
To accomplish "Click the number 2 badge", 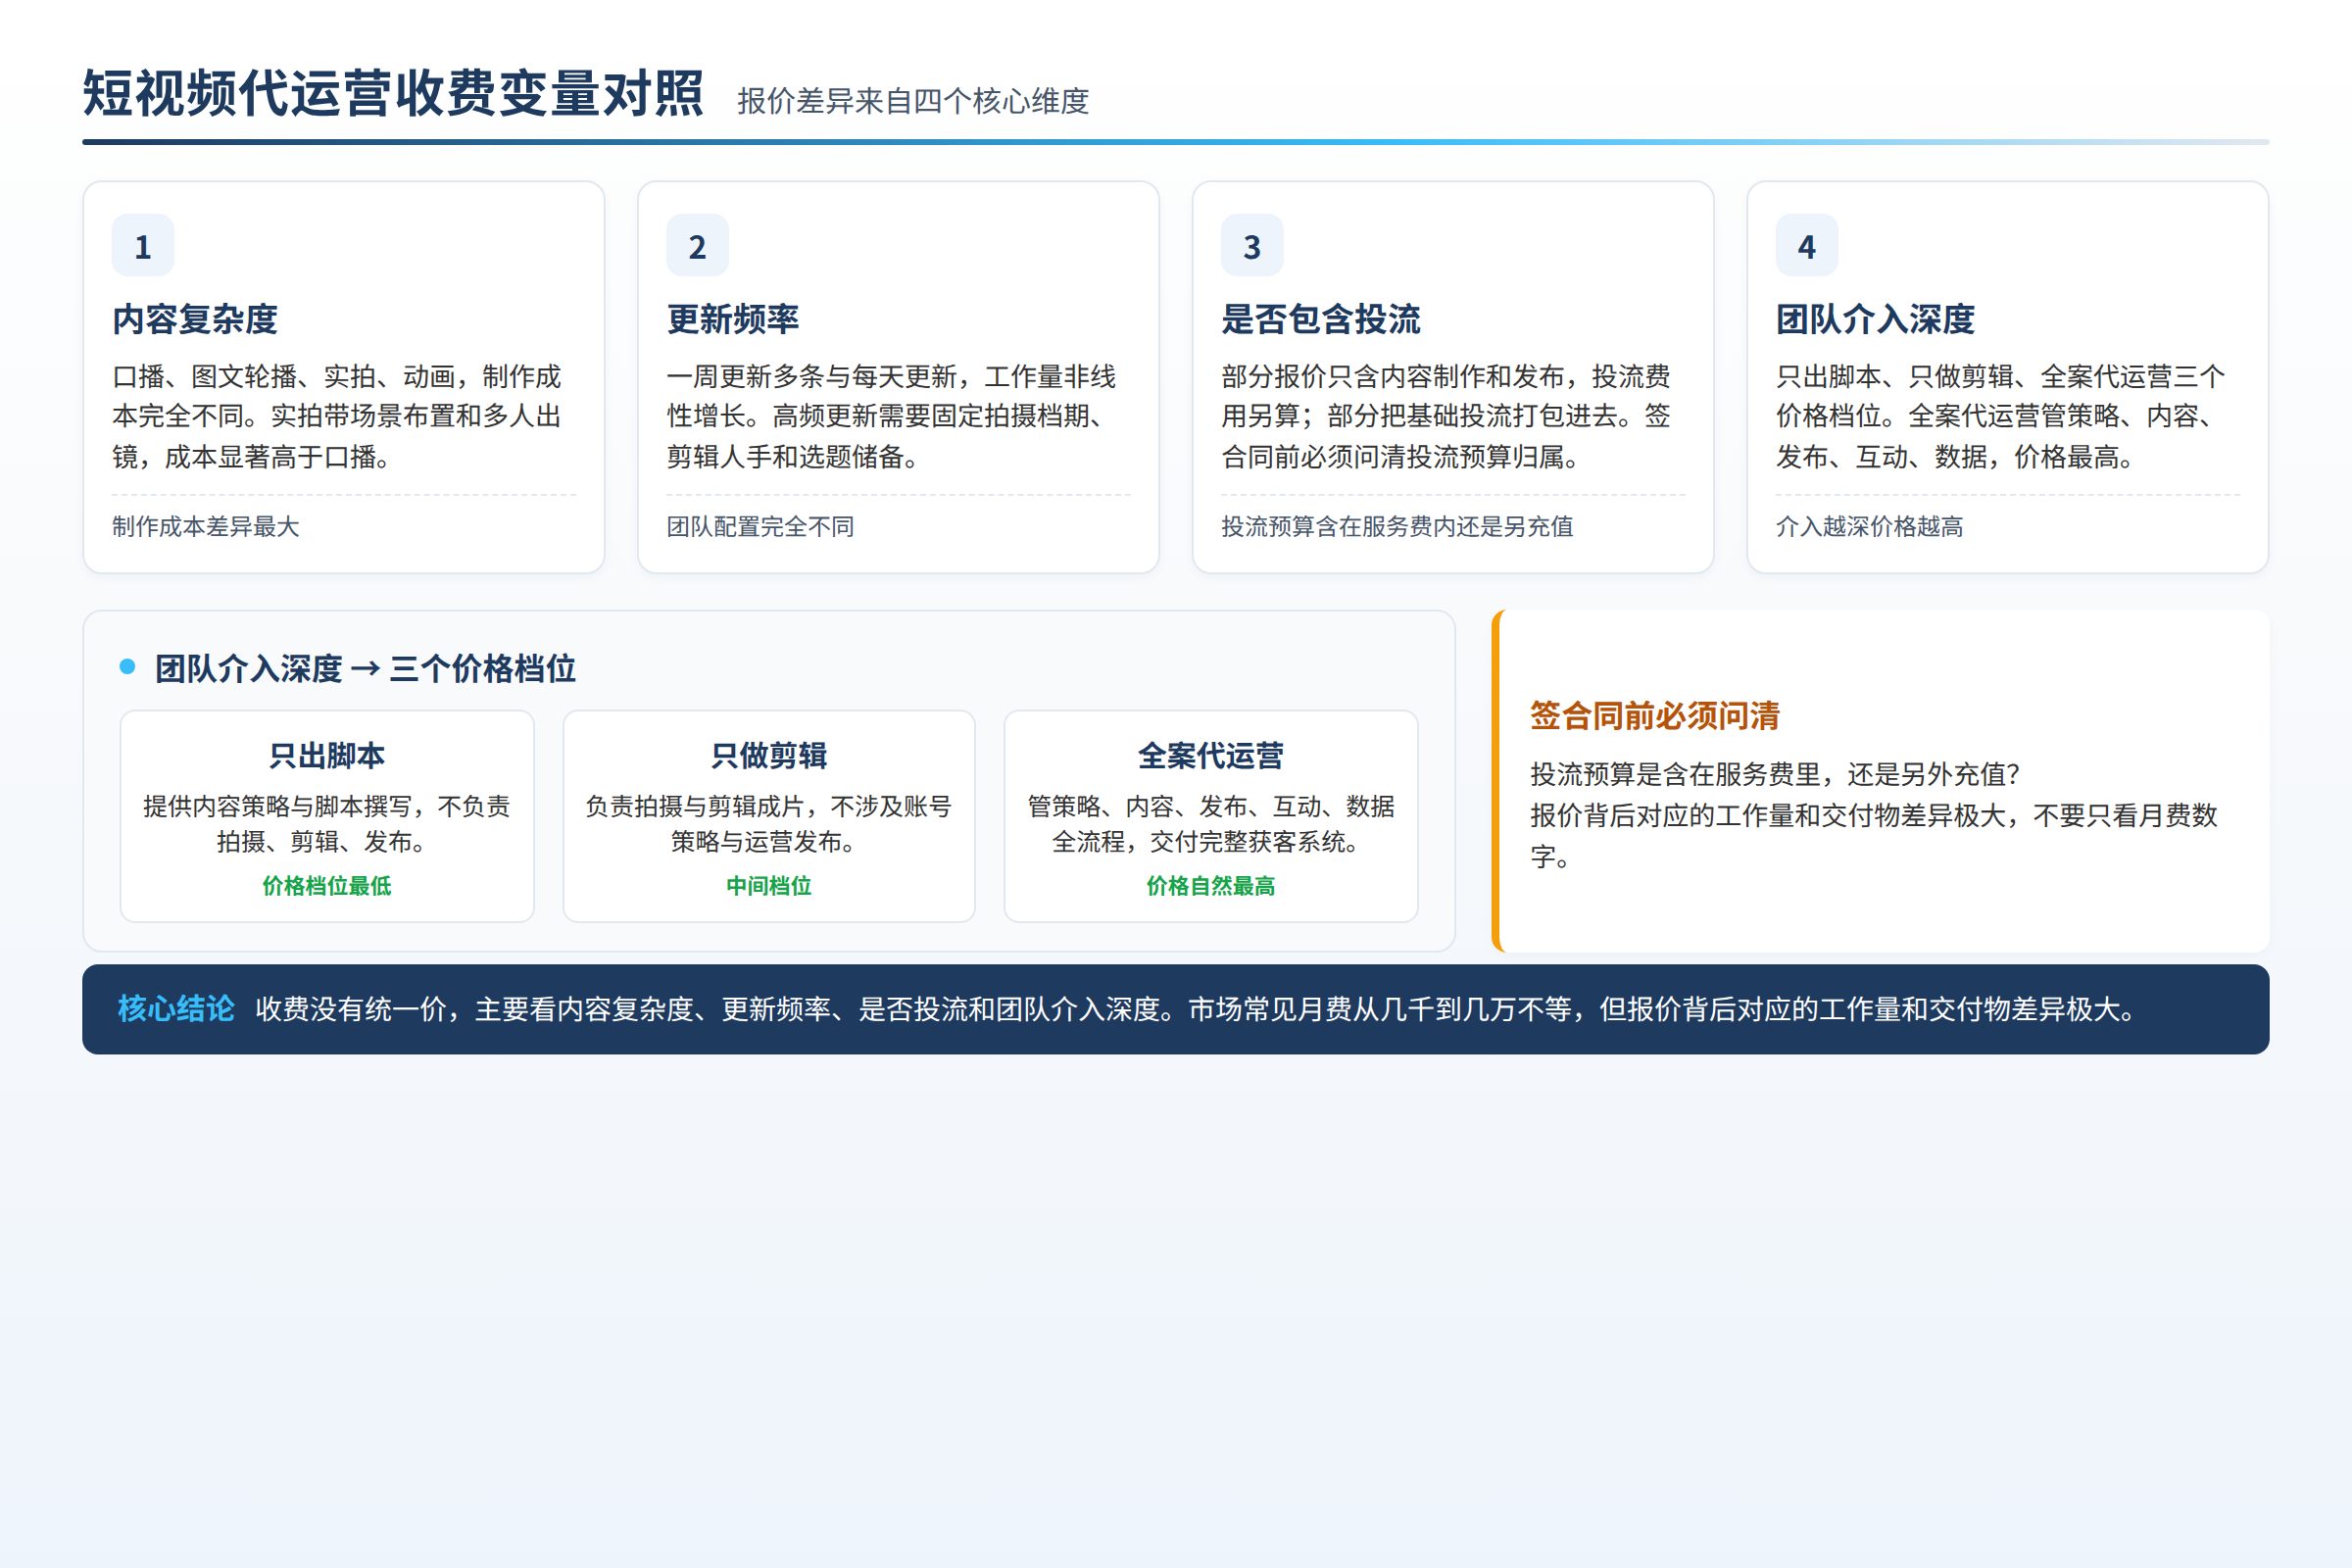I will [x=697, y=245].
